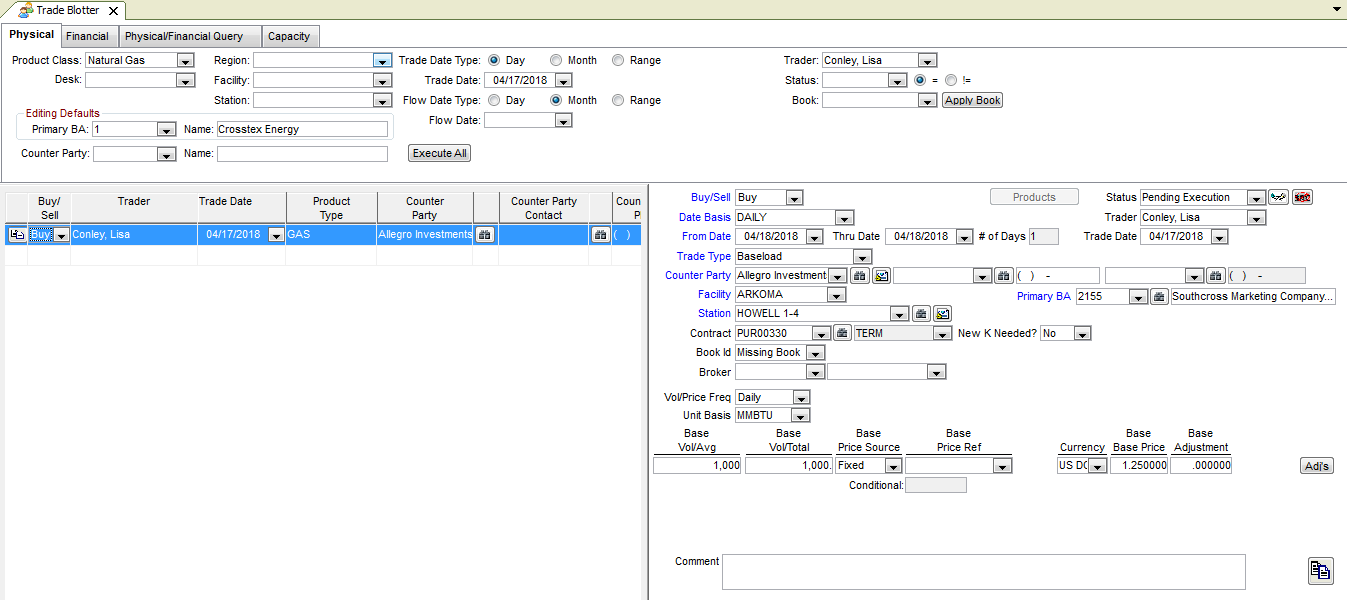The width and height of the screenshot is (1347, 600).
Task: Click the binoculars search icon next to Primary BA 2155
Action: point(1159,296)
